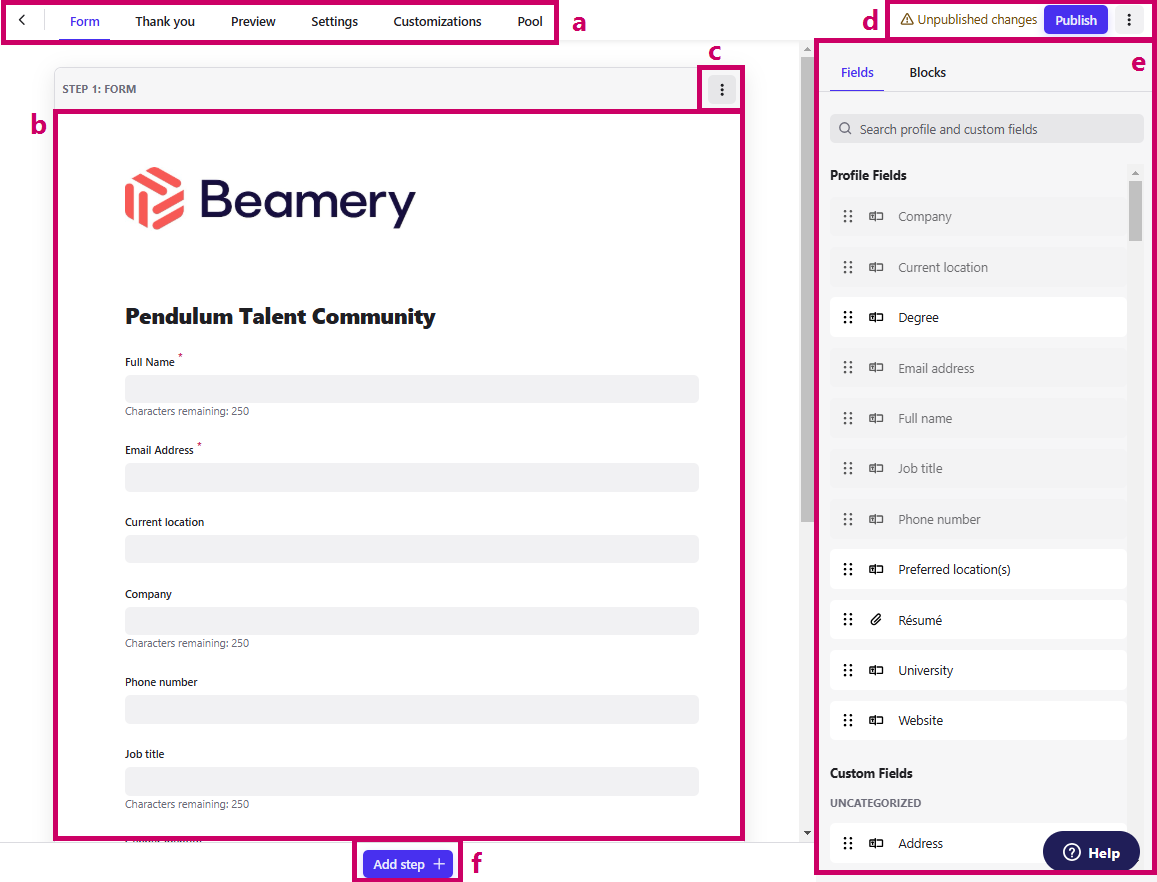Image resolution: width=1157 pixels, height=882 pixels.
Task: Go to the Customizations tab
Action: pyautogui.click(x=437, y=21)
